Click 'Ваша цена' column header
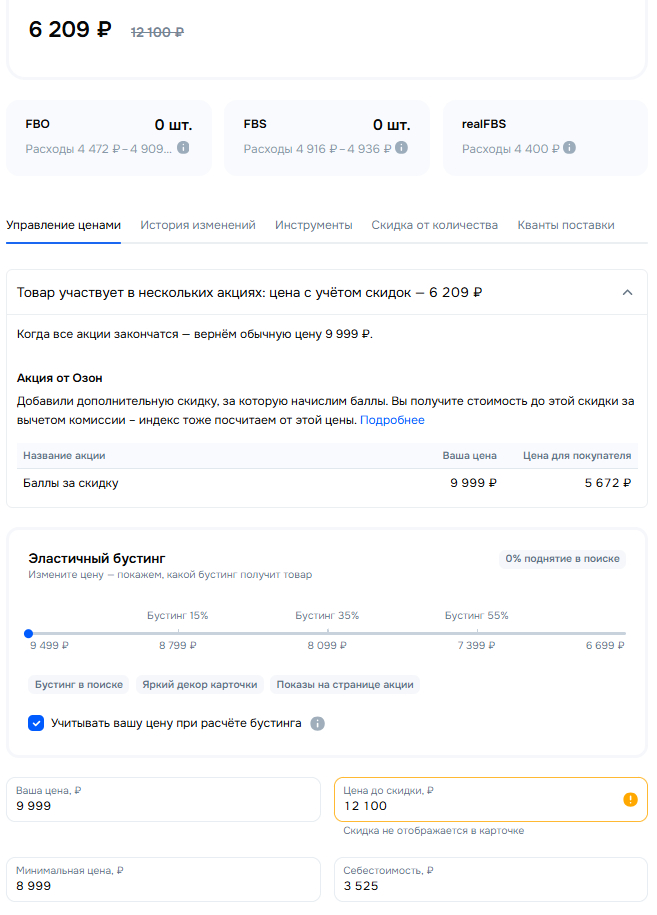657x915 pixels. click(469, 456)
